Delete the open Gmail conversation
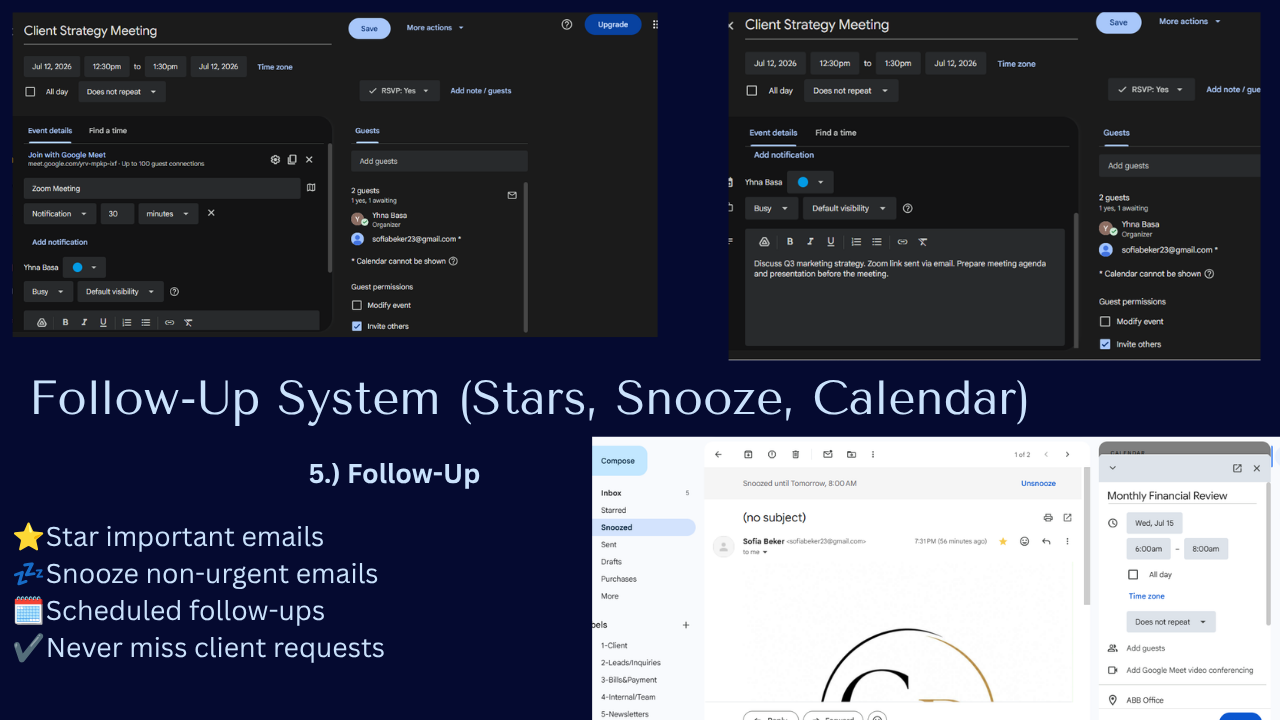1280x720 pixels. click(796, 454)
